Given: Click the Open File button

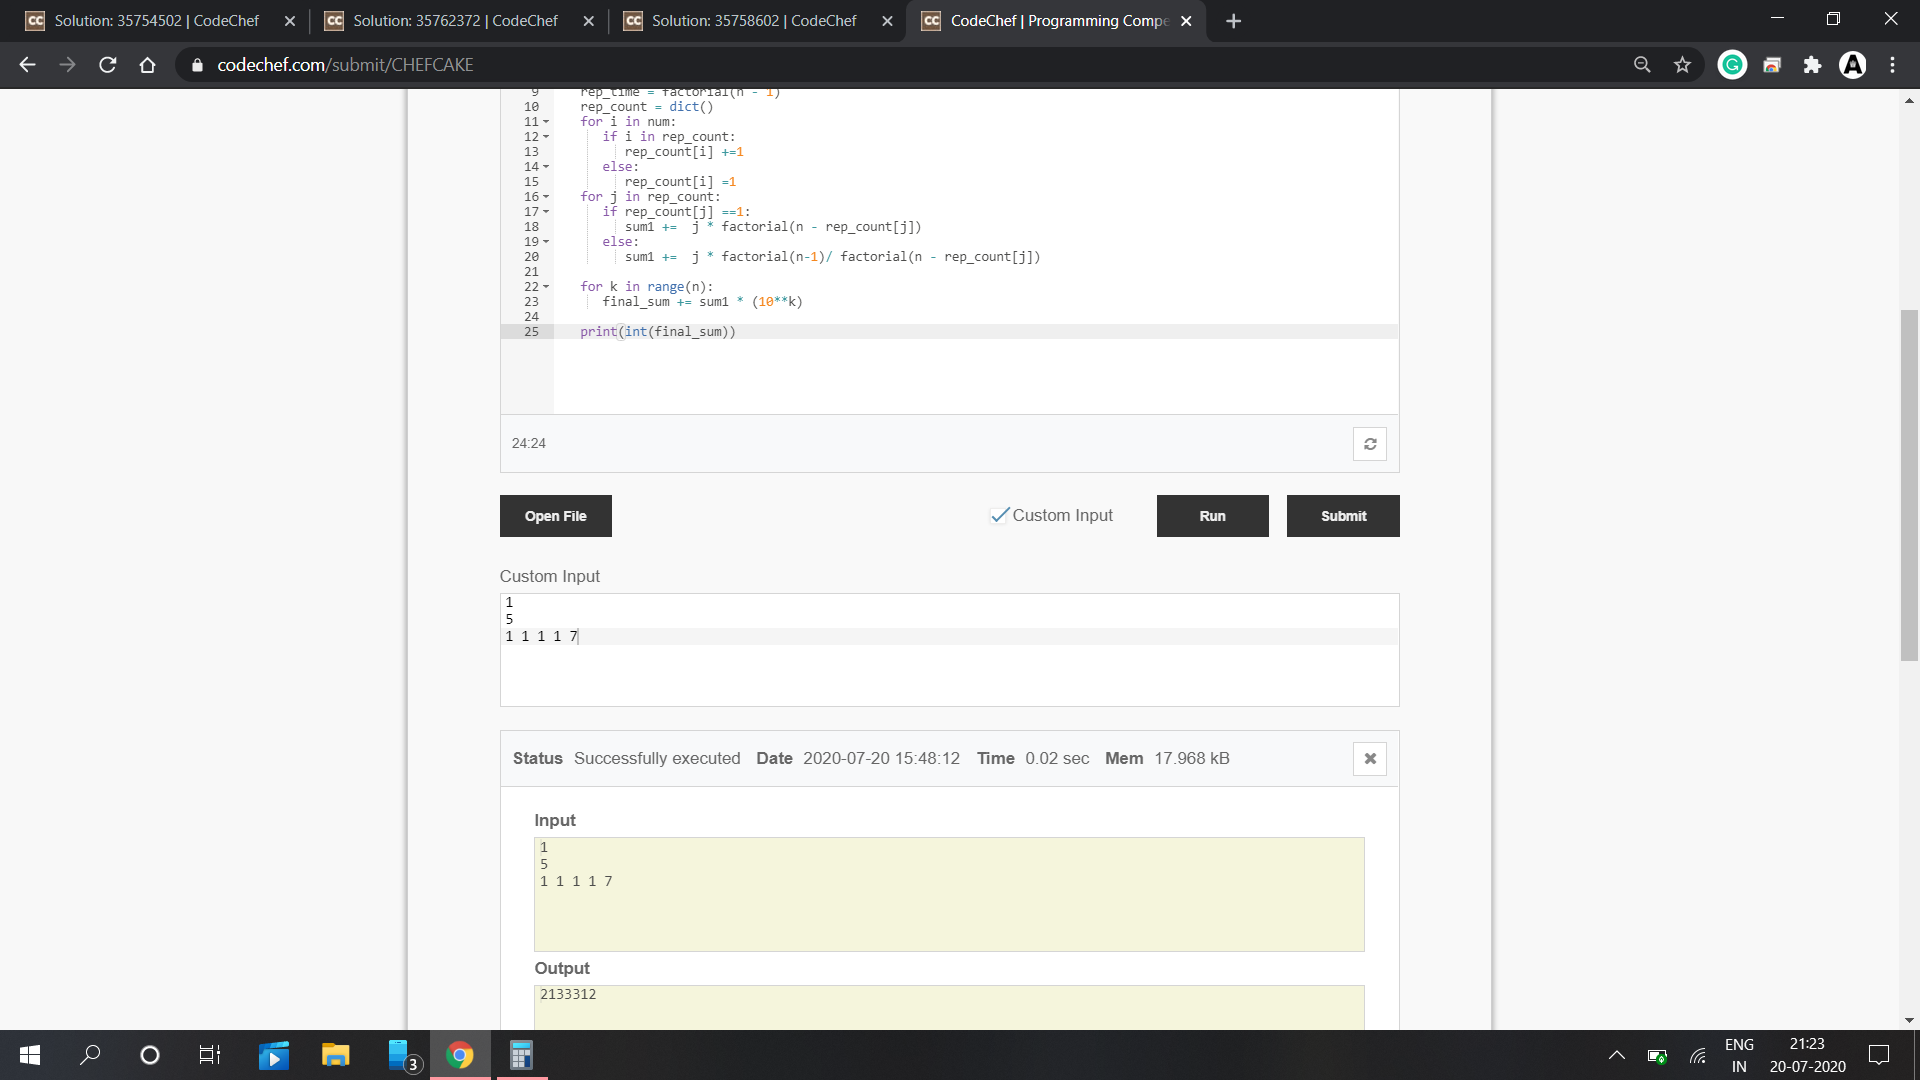Looking at the screenshot, I should pyautogui.click(x=555, y=516).
